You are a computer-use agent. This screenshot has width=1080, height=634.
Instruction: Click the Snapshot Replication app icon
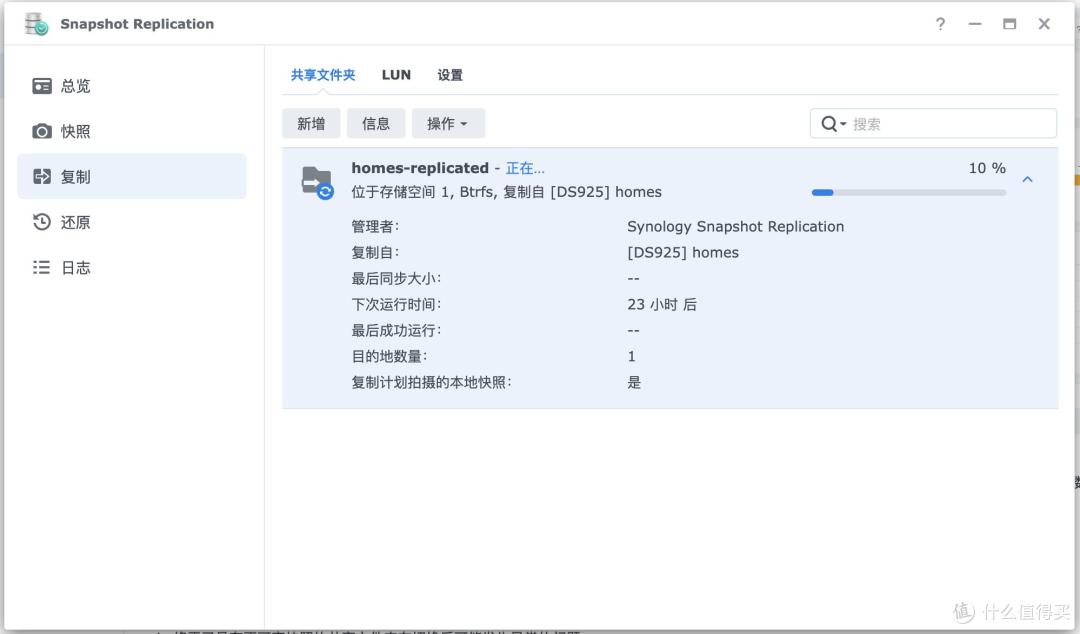(36, 24)
